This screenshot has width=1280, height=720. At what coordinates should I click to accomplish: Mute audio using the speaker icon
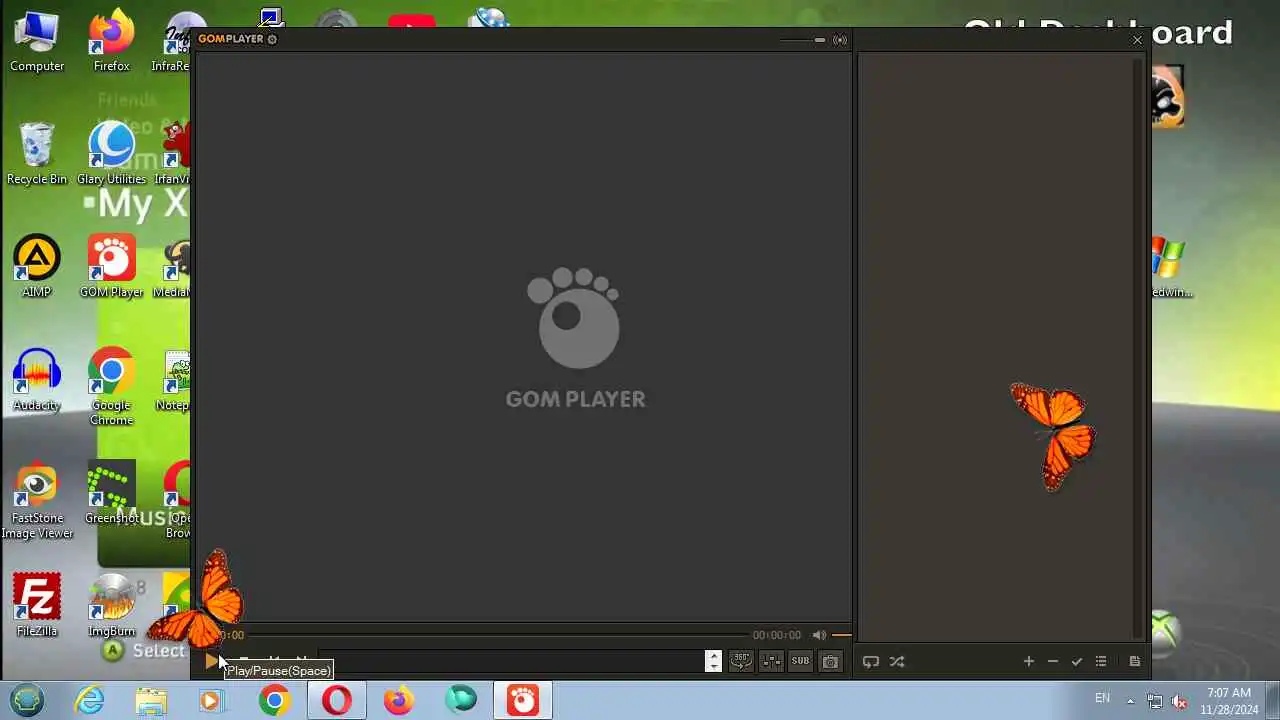819,635
